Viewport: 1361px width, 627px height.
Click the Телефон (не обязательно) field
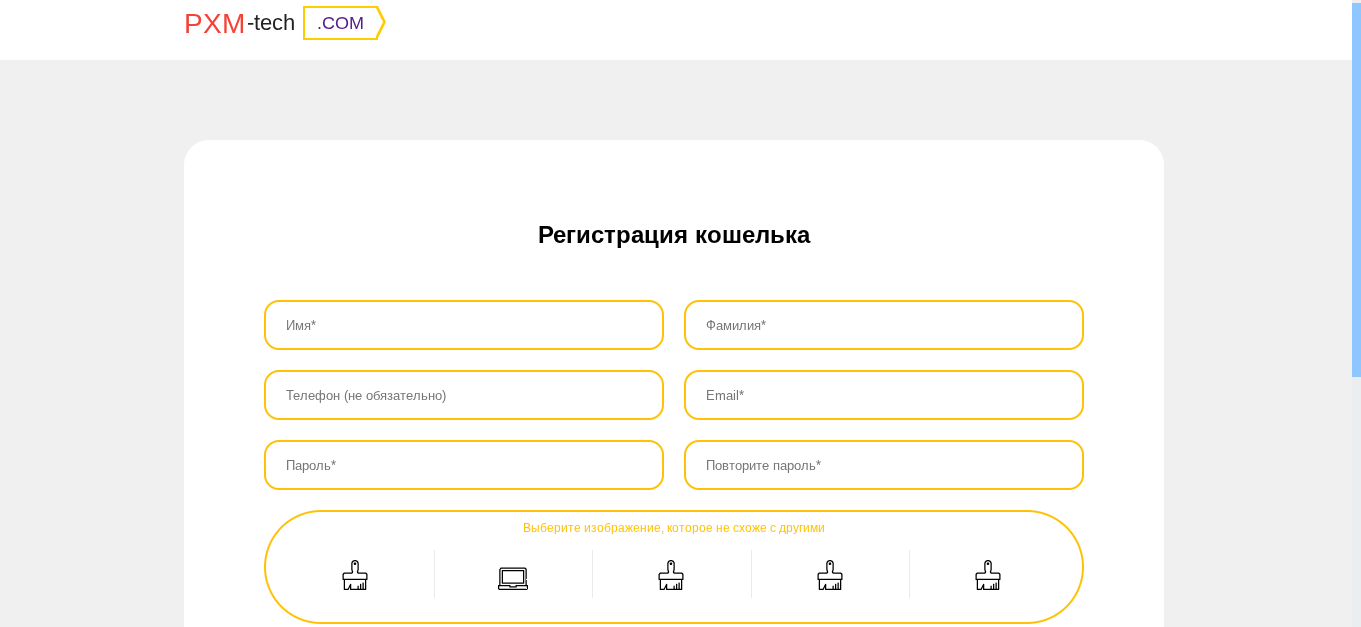[x=464, y=395]
